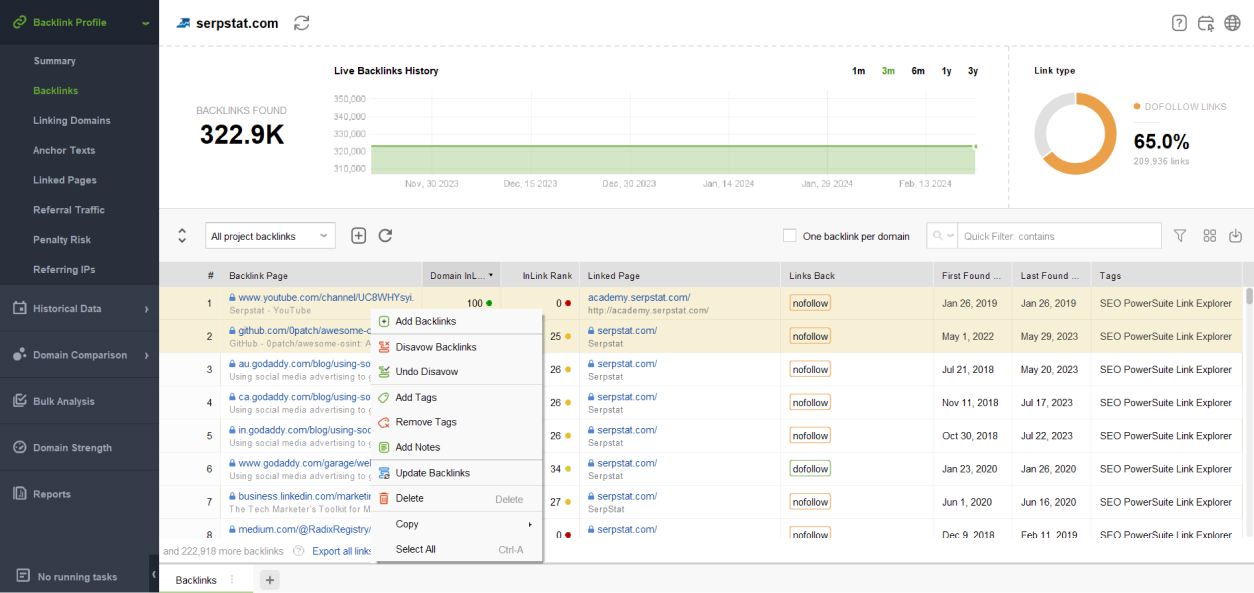The width and height of the screenshot is (1254, 593).
Task: Click the Domain Strength gauge icon
Action: pos(19,447)
